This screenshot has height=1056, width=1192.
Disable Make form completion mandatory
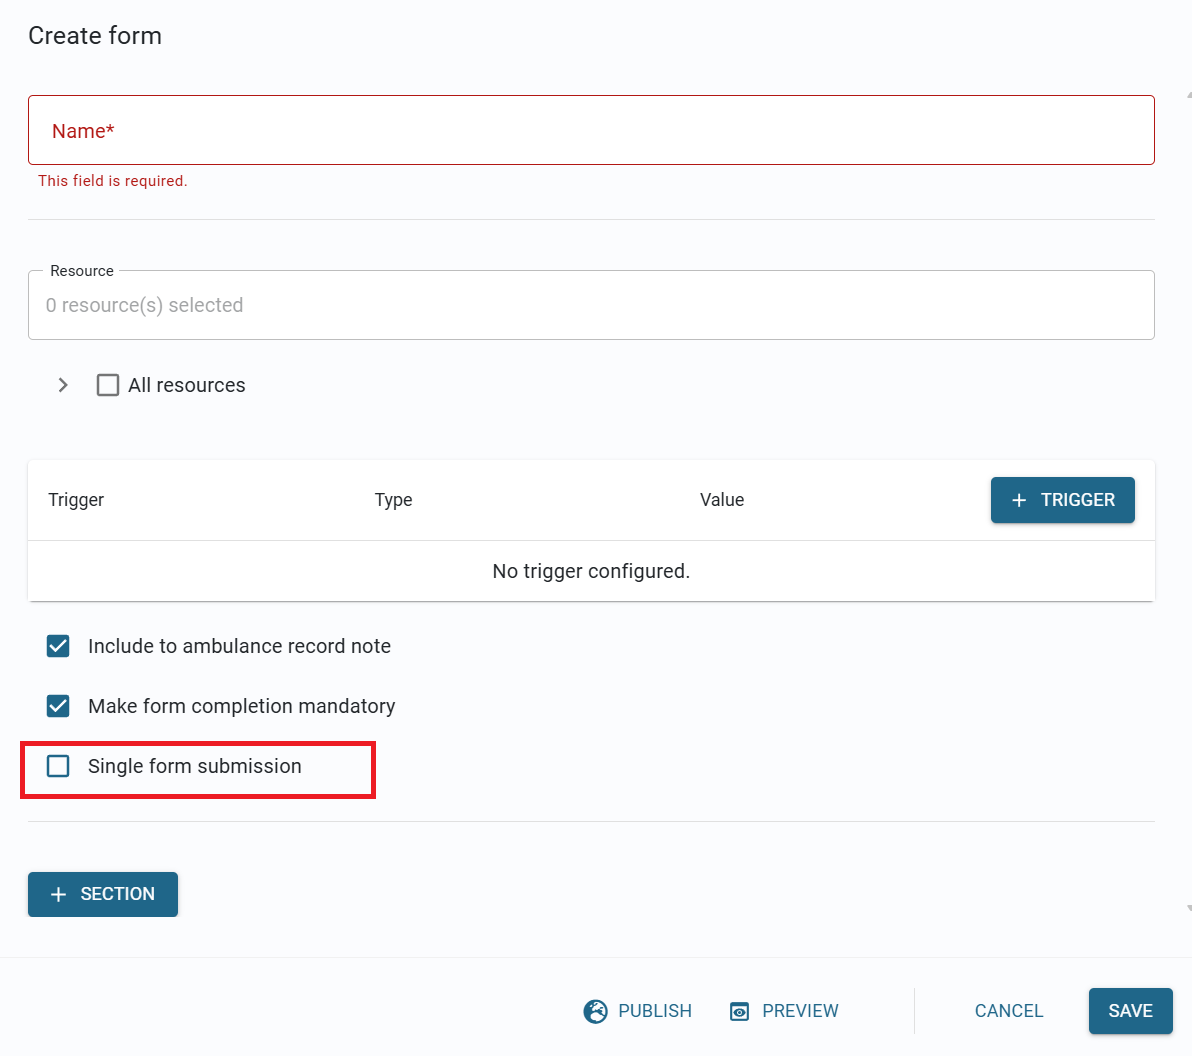click(58, 706)
